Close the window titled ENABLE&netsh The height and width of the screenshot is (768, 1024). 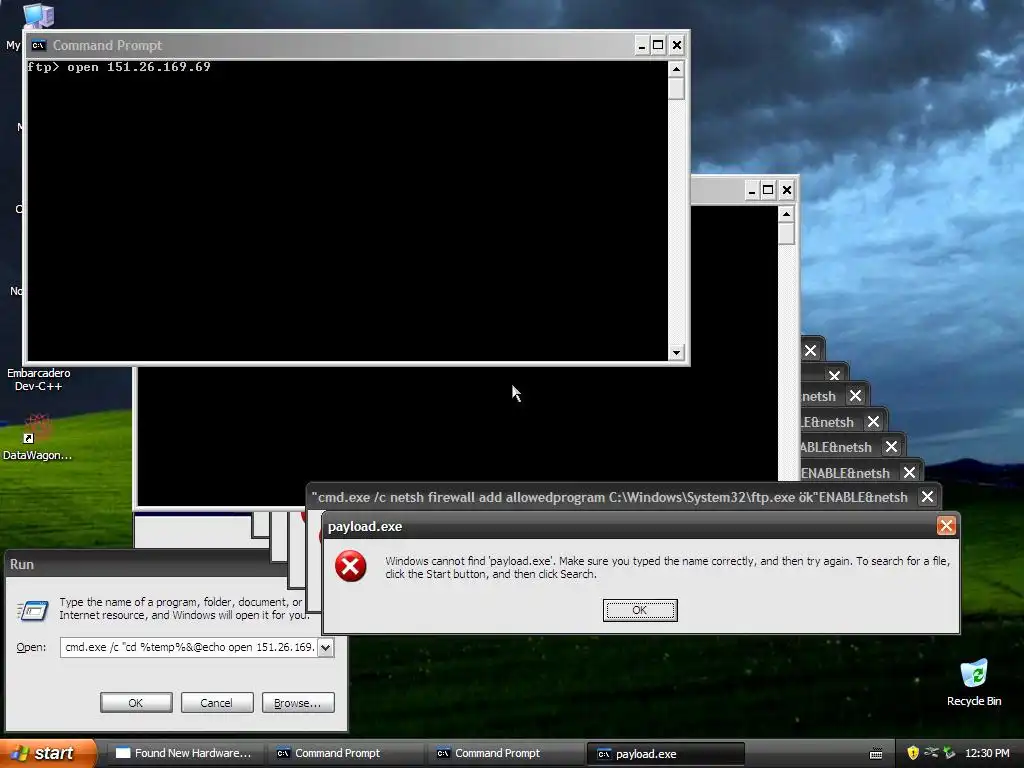point(909,472)
